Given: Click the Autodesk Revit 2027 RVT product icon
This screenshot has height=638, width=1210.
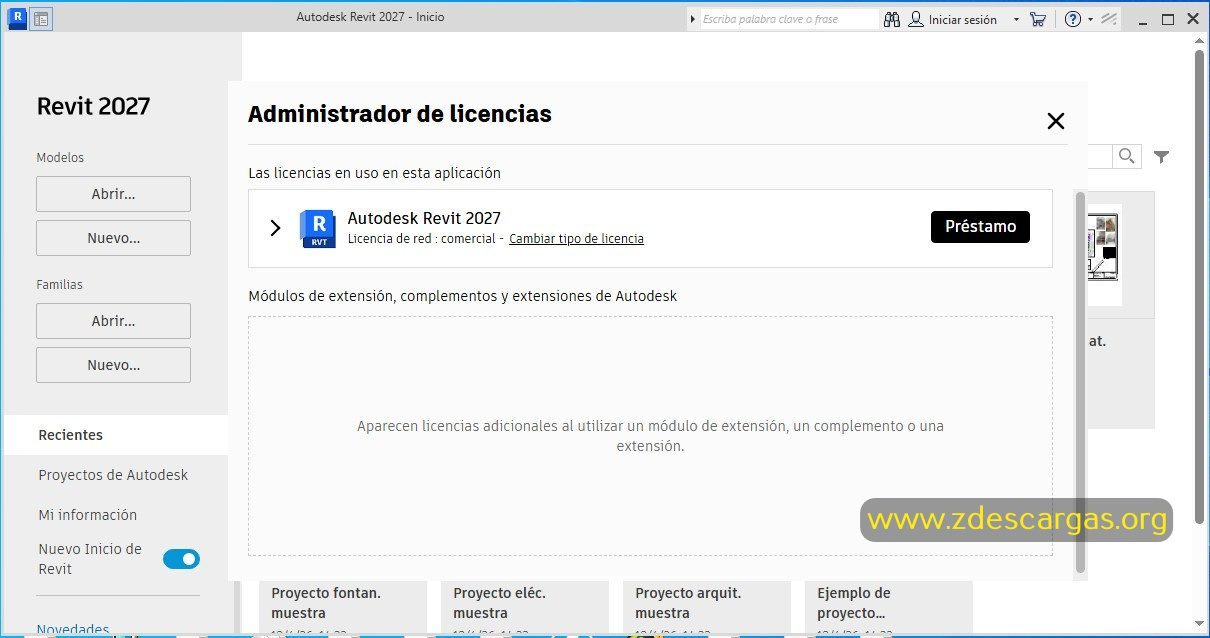Looking at the screenshot, I should tap(317, 229).
